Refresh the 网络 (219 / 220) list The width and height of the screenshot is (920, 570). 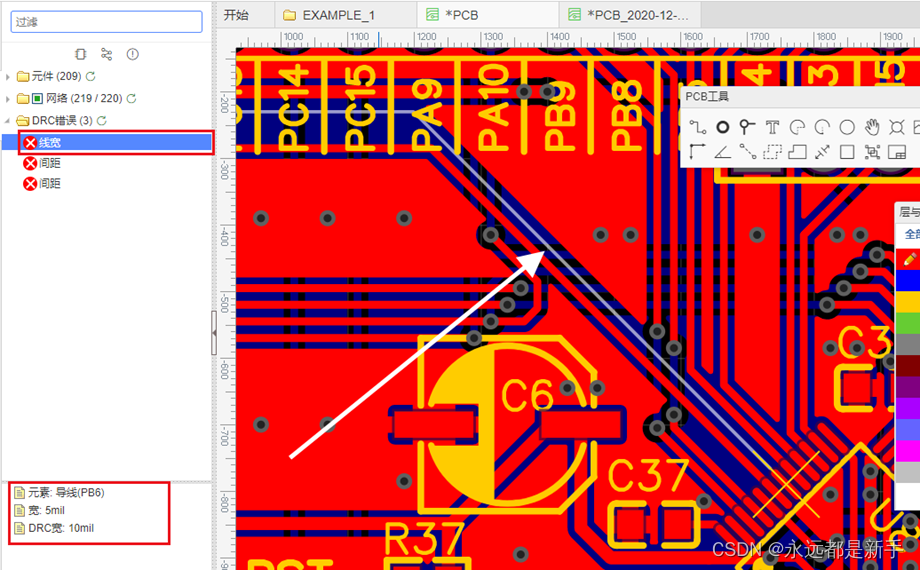(131, 99)
